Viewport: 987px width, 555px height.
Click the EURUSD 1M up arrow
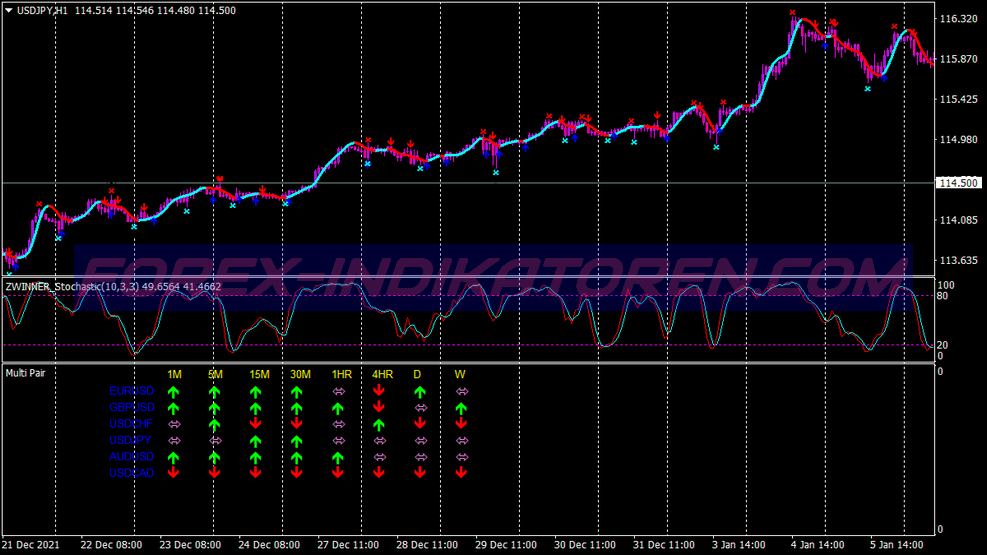(x=174, y=391)
